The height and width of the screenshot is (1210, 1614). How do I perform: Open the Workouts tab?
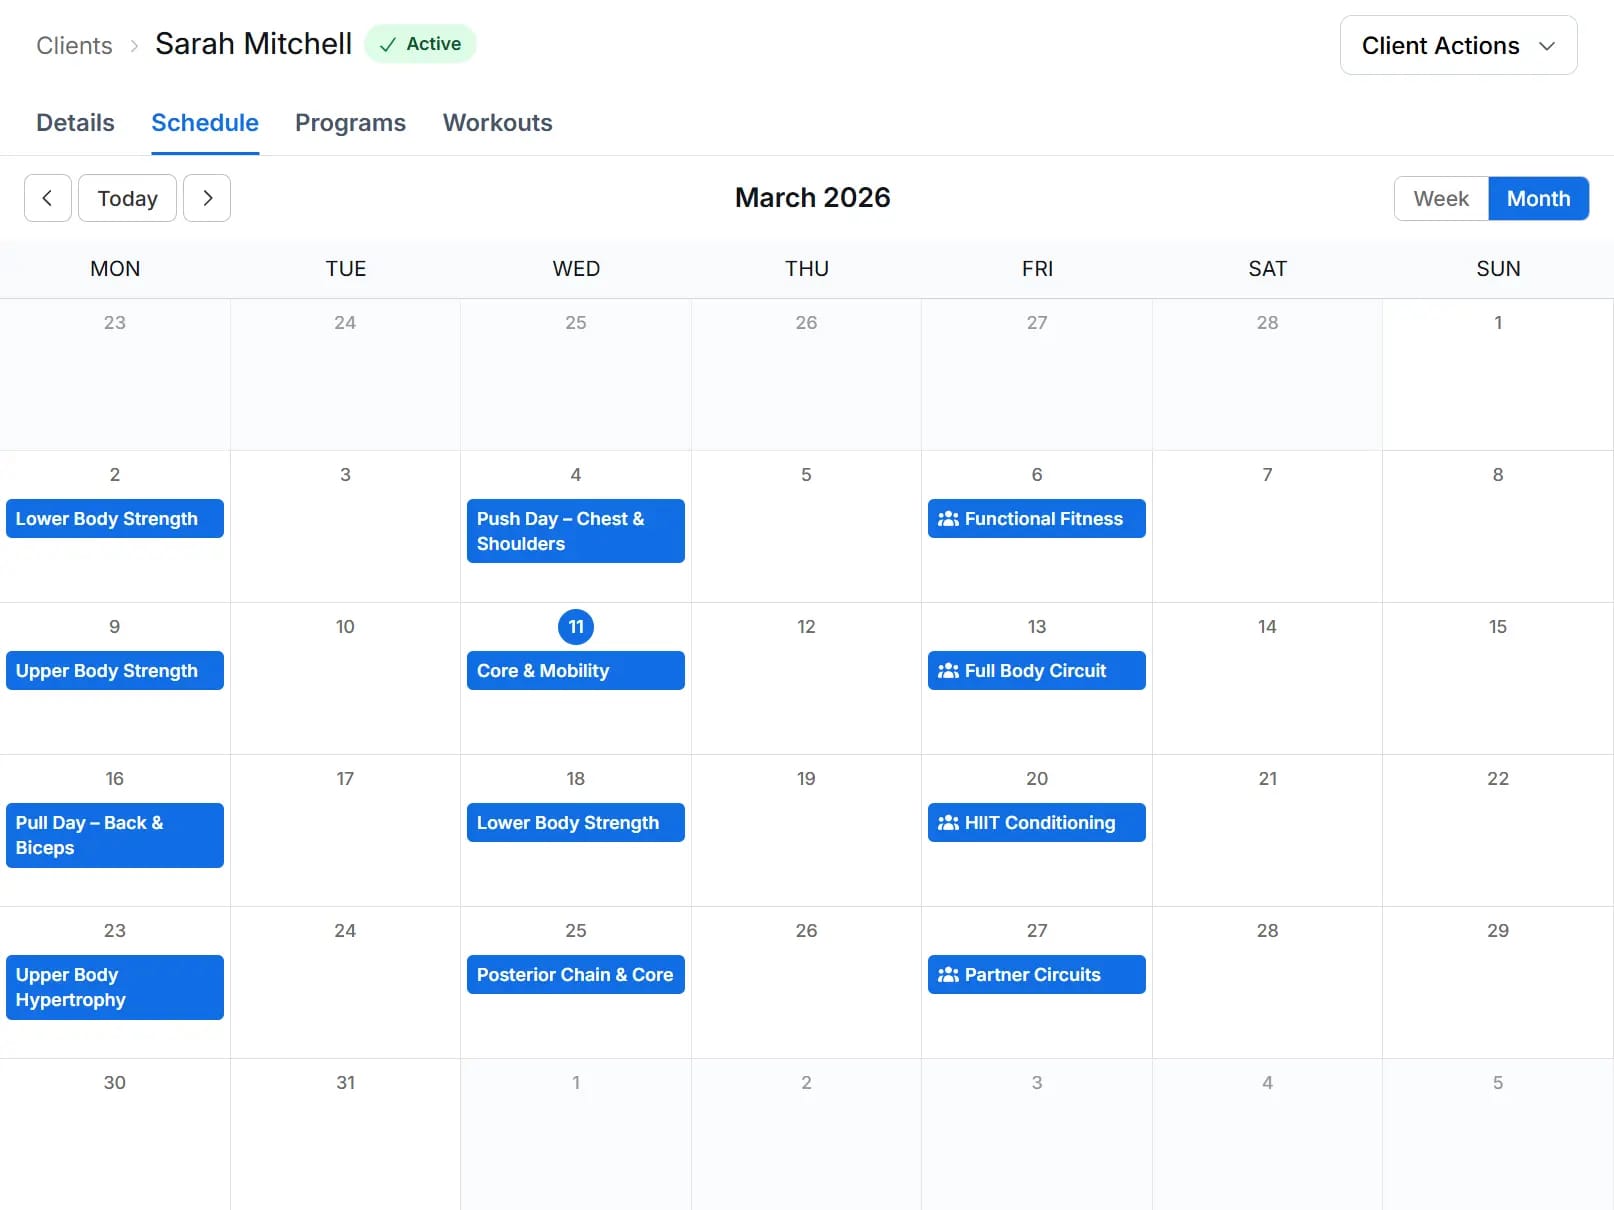coord(497,122)
